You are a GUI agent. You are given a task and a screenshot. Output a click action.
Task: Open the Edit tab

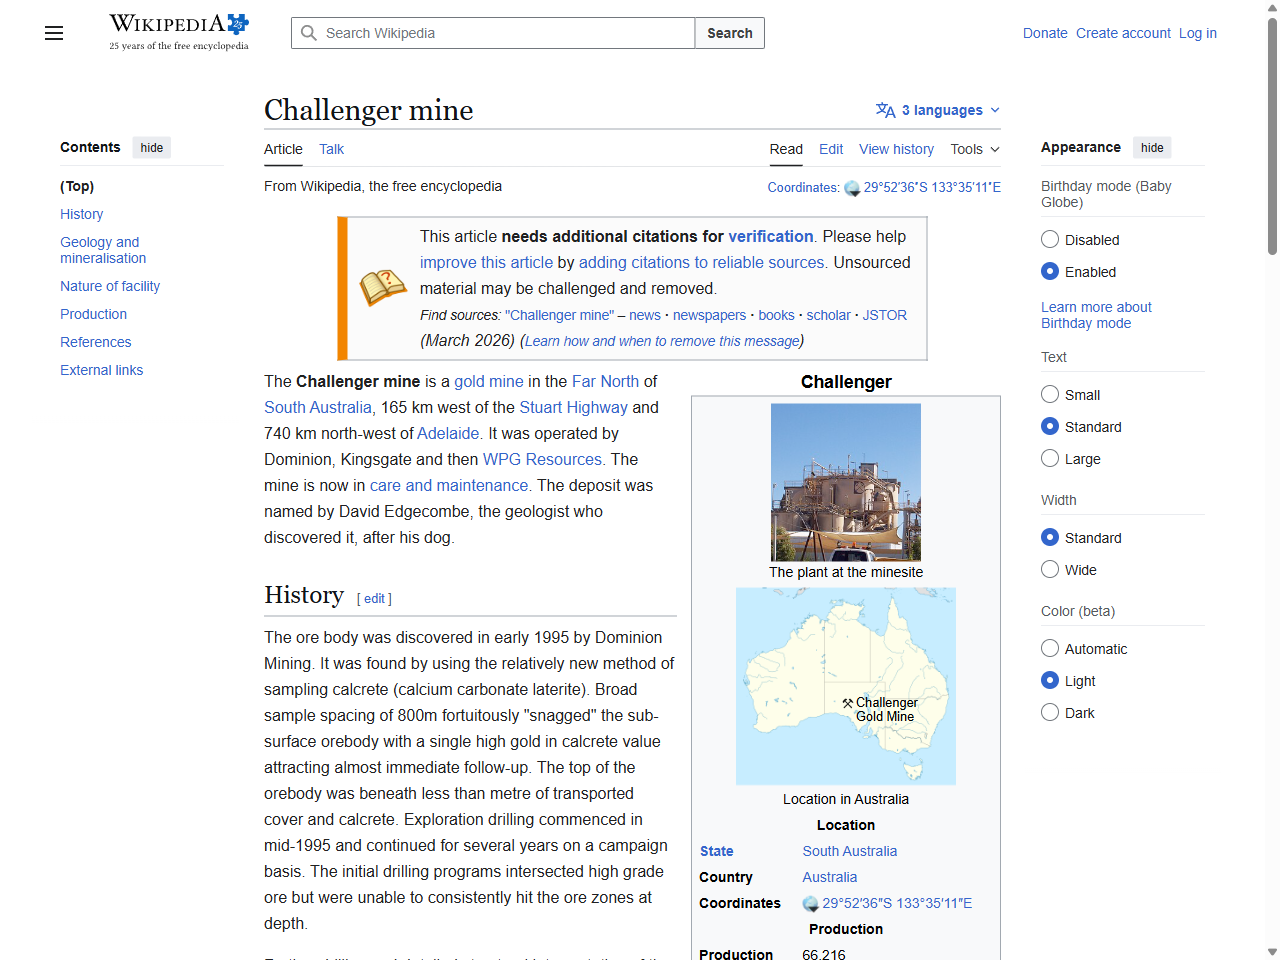[x=831, y=149]
